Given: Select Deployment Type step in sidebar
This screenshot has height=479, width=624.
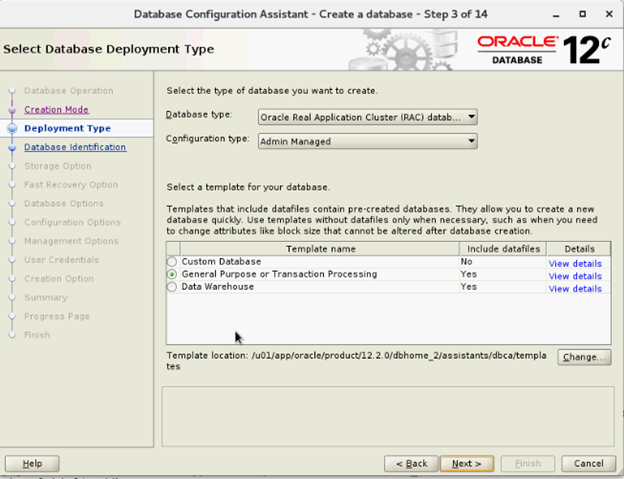Looking at the screenshot, I should 68,128.
